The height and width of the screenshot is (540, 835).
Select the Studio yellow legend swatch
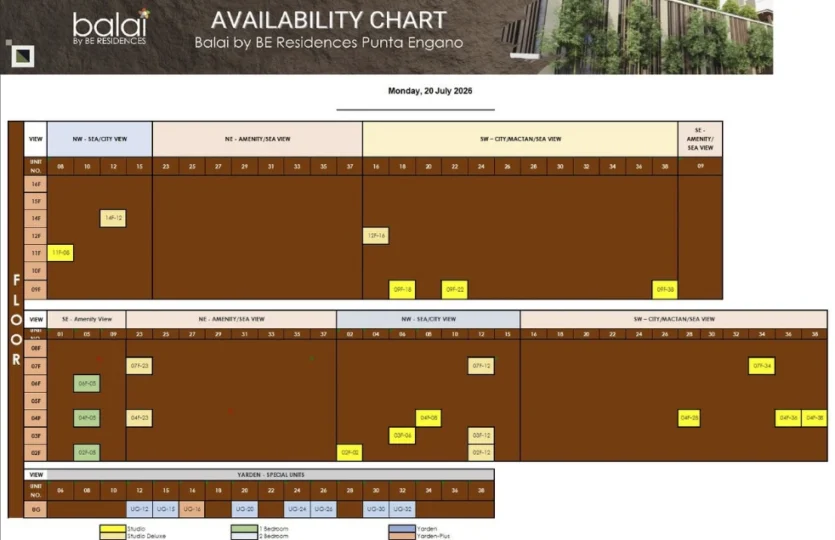(112, 529)
